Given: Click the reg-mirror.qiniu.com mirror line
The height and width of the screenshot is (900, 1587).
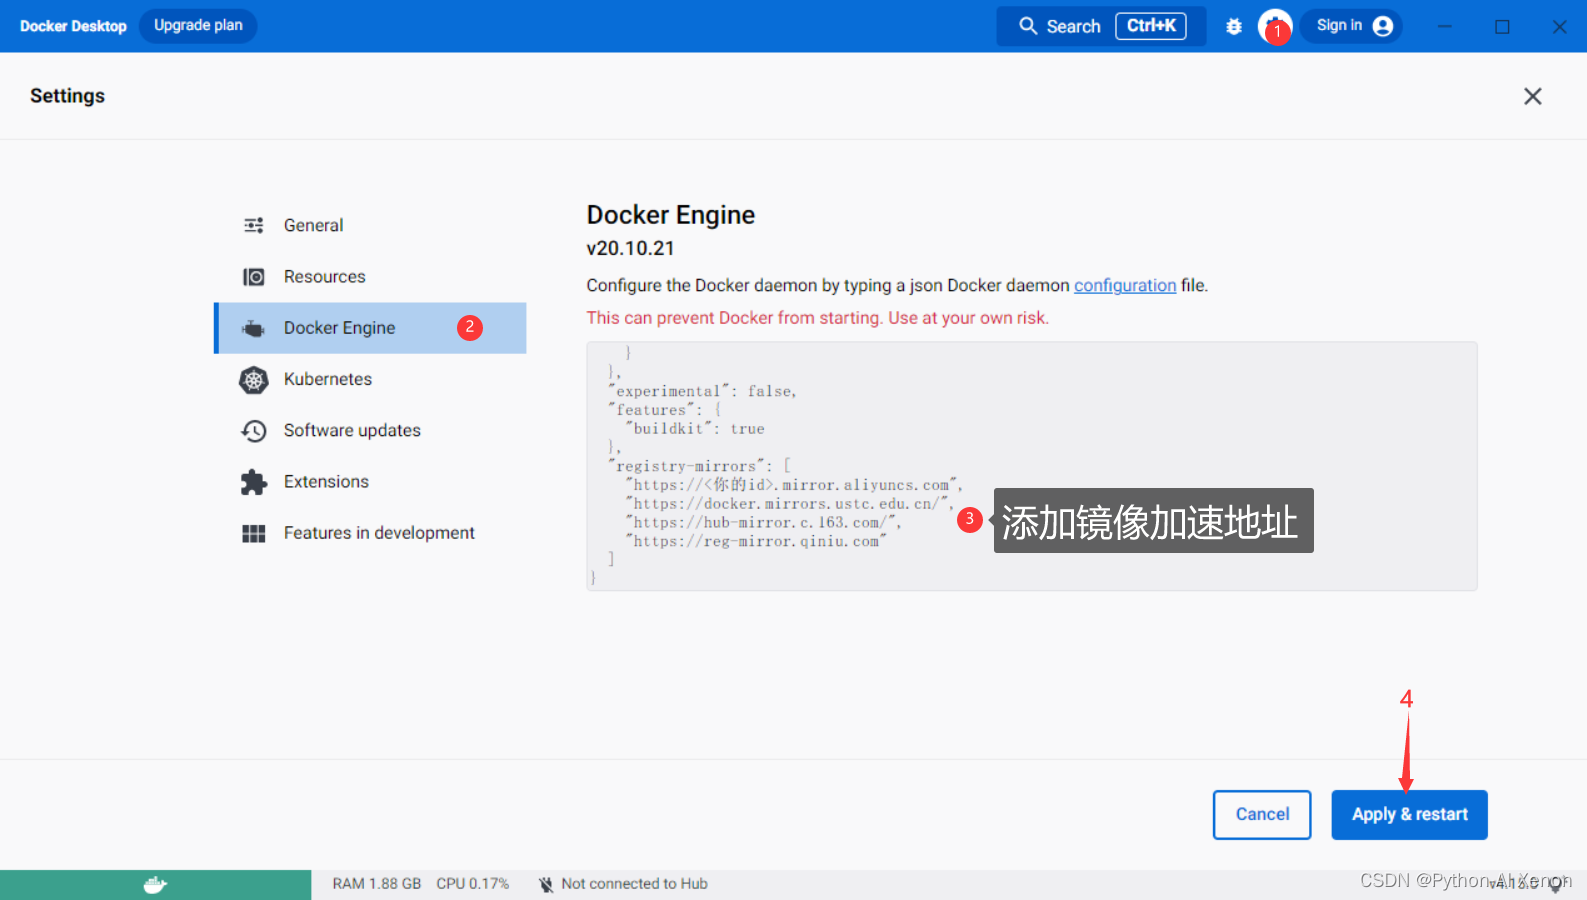Looking at the screenshot, I should [756, 542].
